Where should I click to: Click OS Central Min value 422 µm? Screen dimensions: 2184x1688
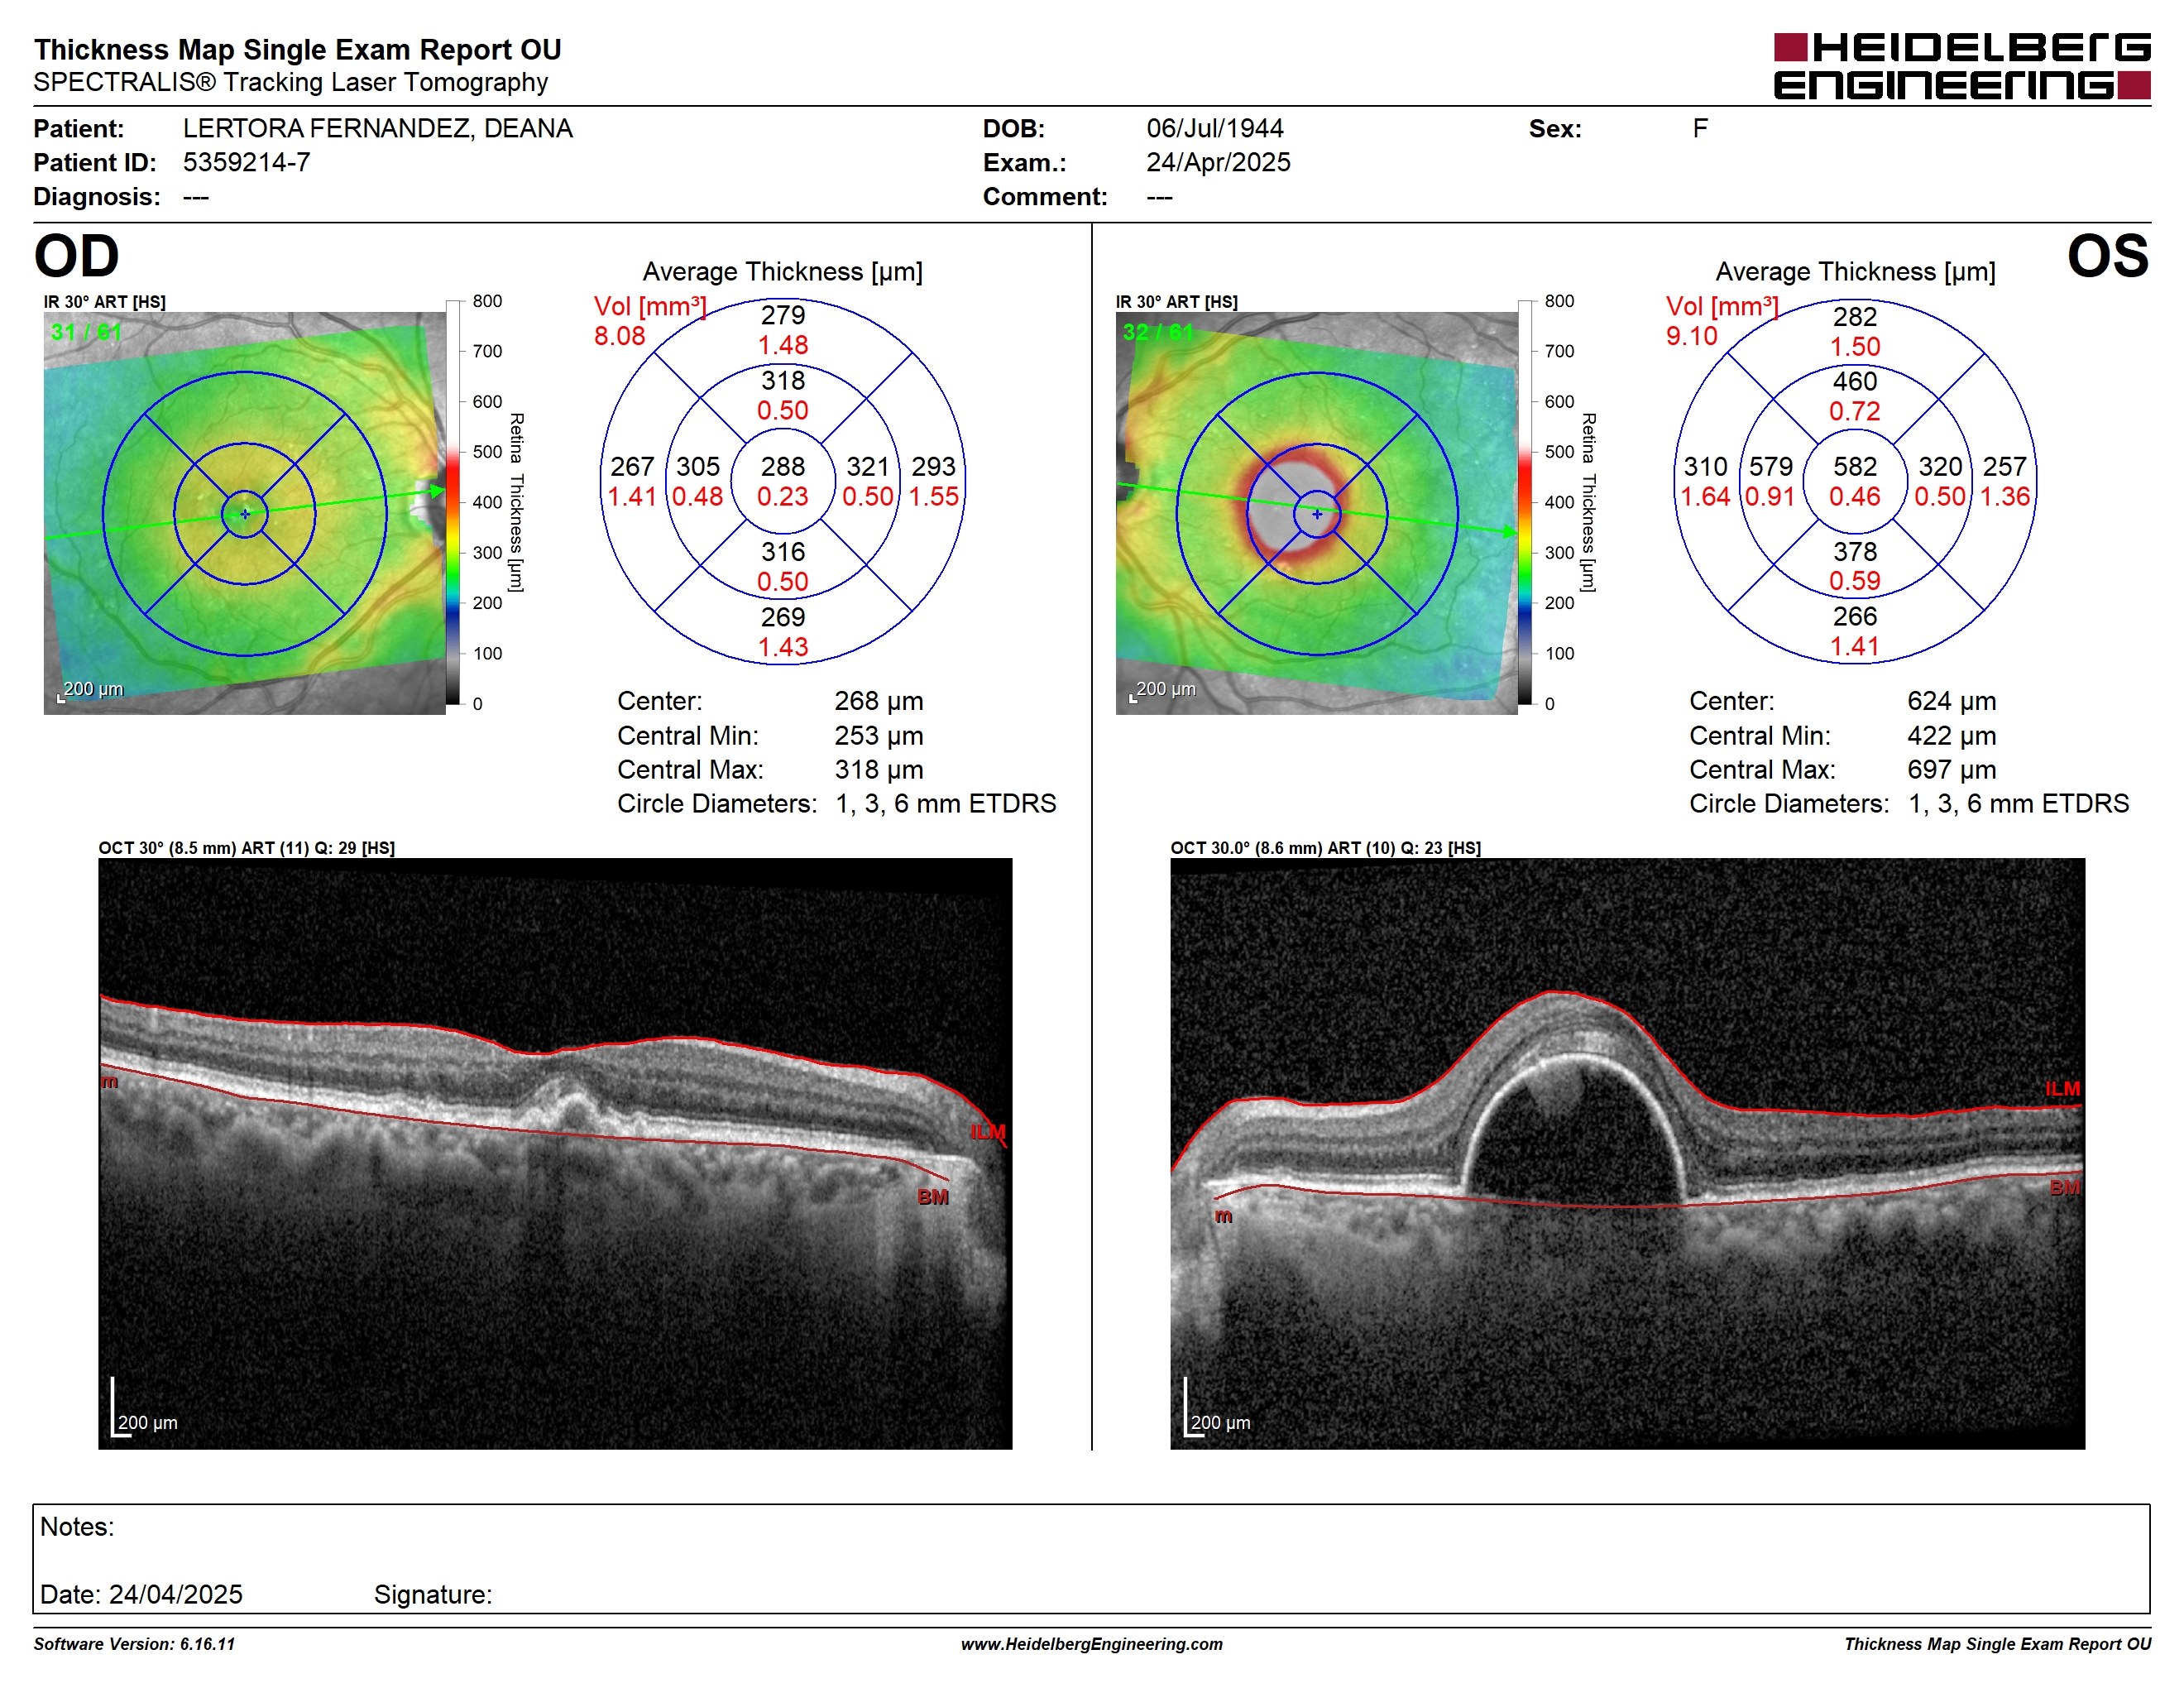(1952, 736)
